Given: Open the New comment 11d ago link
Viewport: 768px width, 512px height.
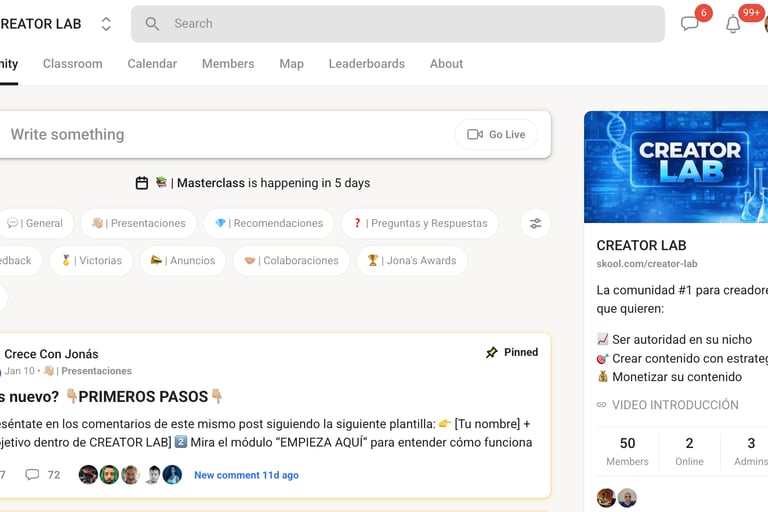Looking at the screenshot, I should coord(246,475).
